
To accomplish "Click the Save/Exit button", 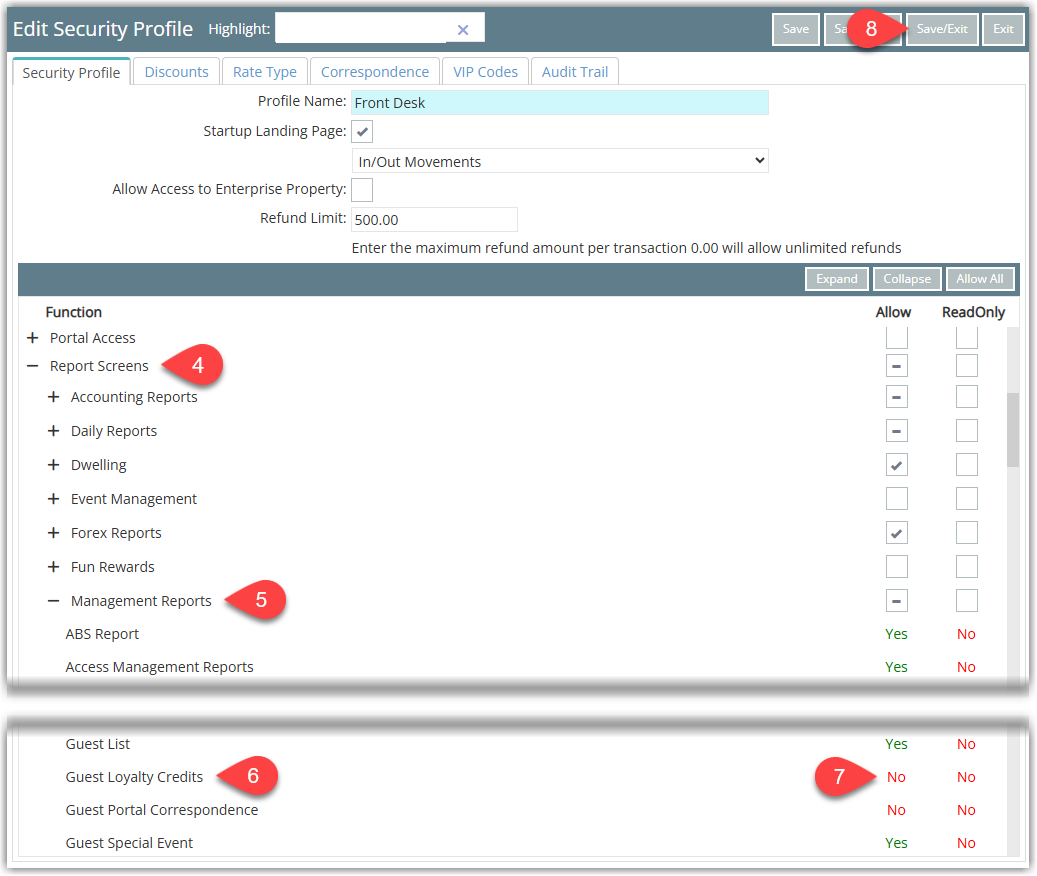I will [942, 29].
